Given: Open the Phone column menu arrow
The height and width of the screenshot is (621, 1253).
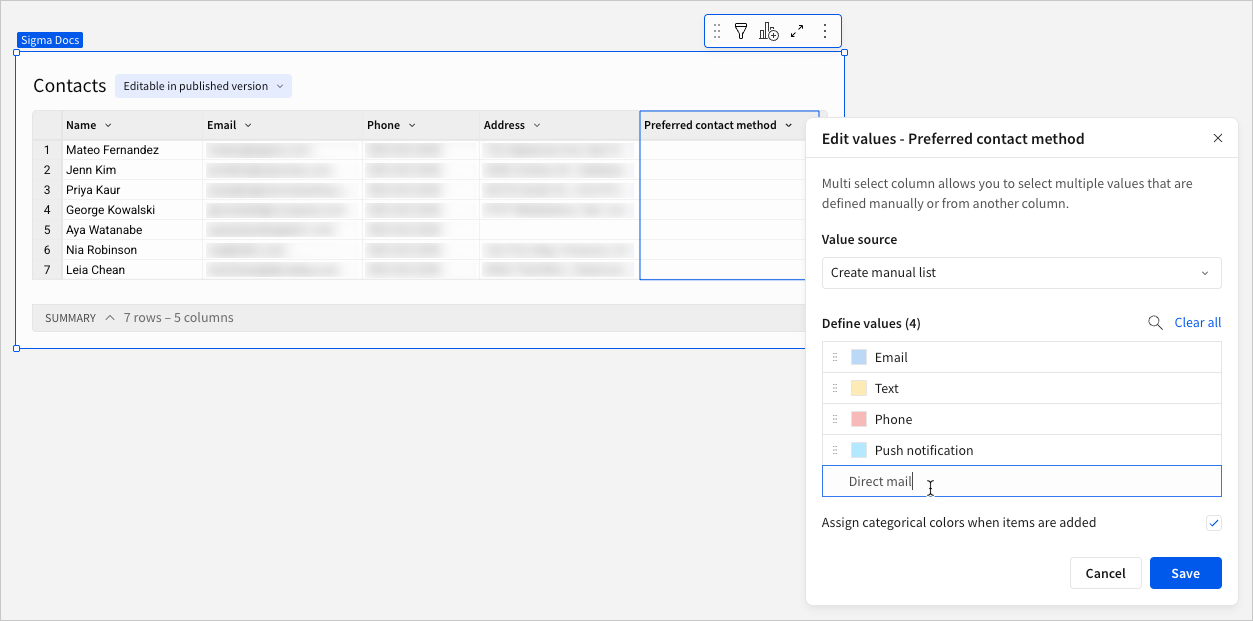Looking at the screenshot, I should [x=412, y=126].
